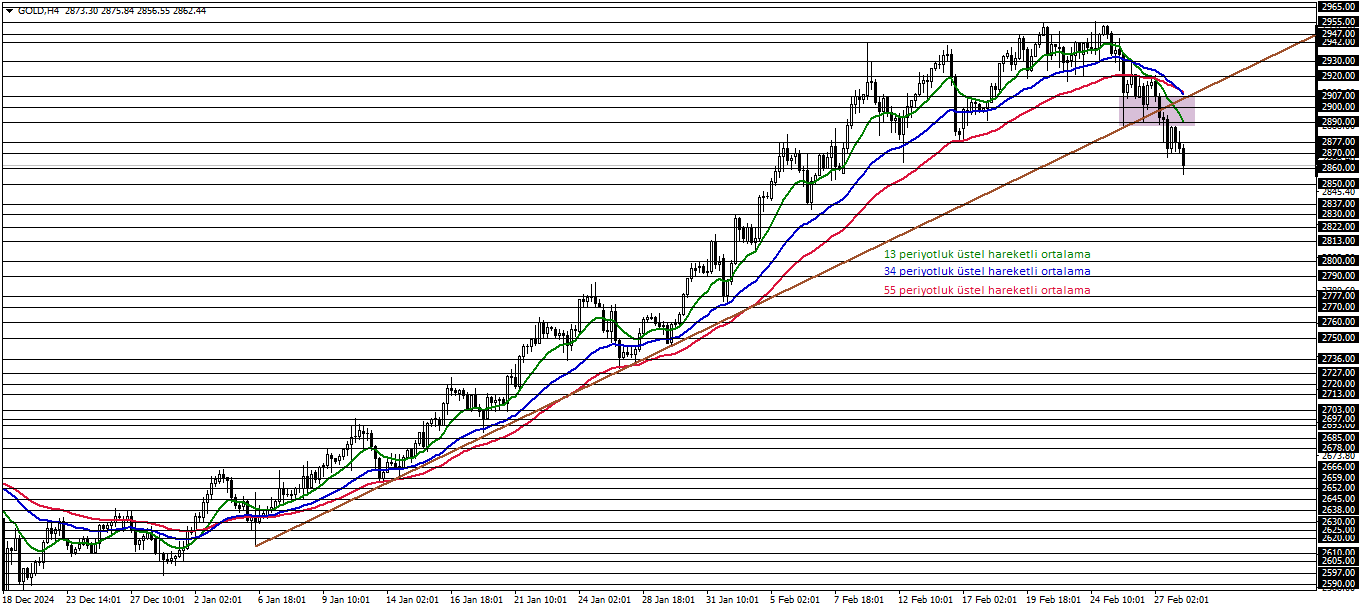Click the 2790.00 price level label
The width and height of the screenshot is (1362, 611).
[x=1337, y=275]
